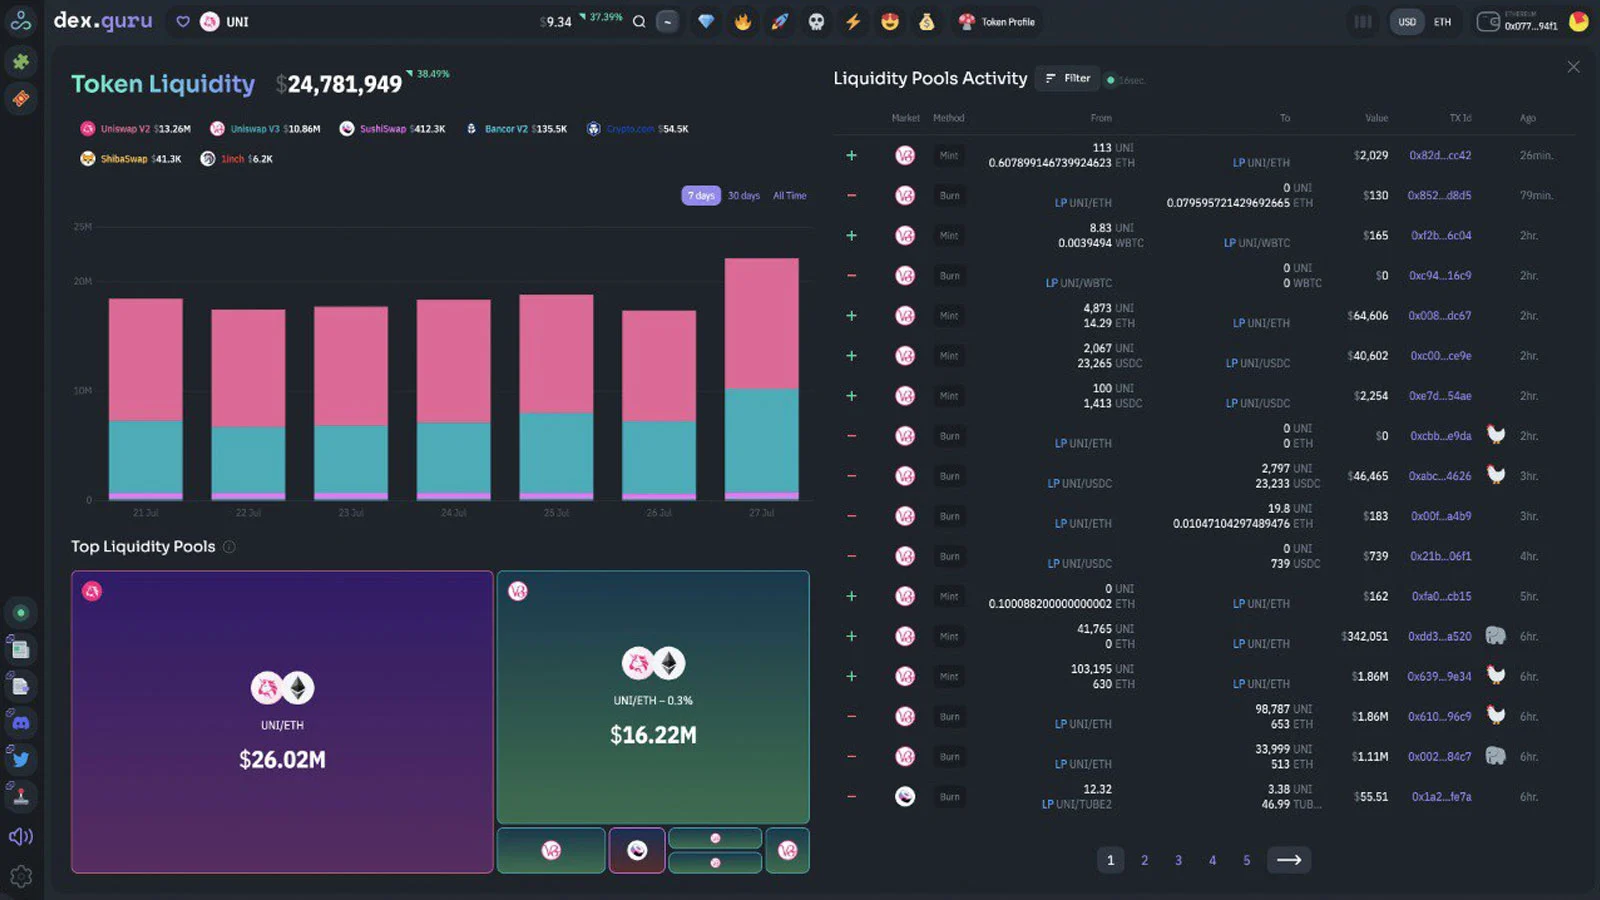The width and height of the screenshot is (1600, 900).
Task: Click the dex.guru knot sidebar logo
Action: pyautogui.click(x=21, y=21)
